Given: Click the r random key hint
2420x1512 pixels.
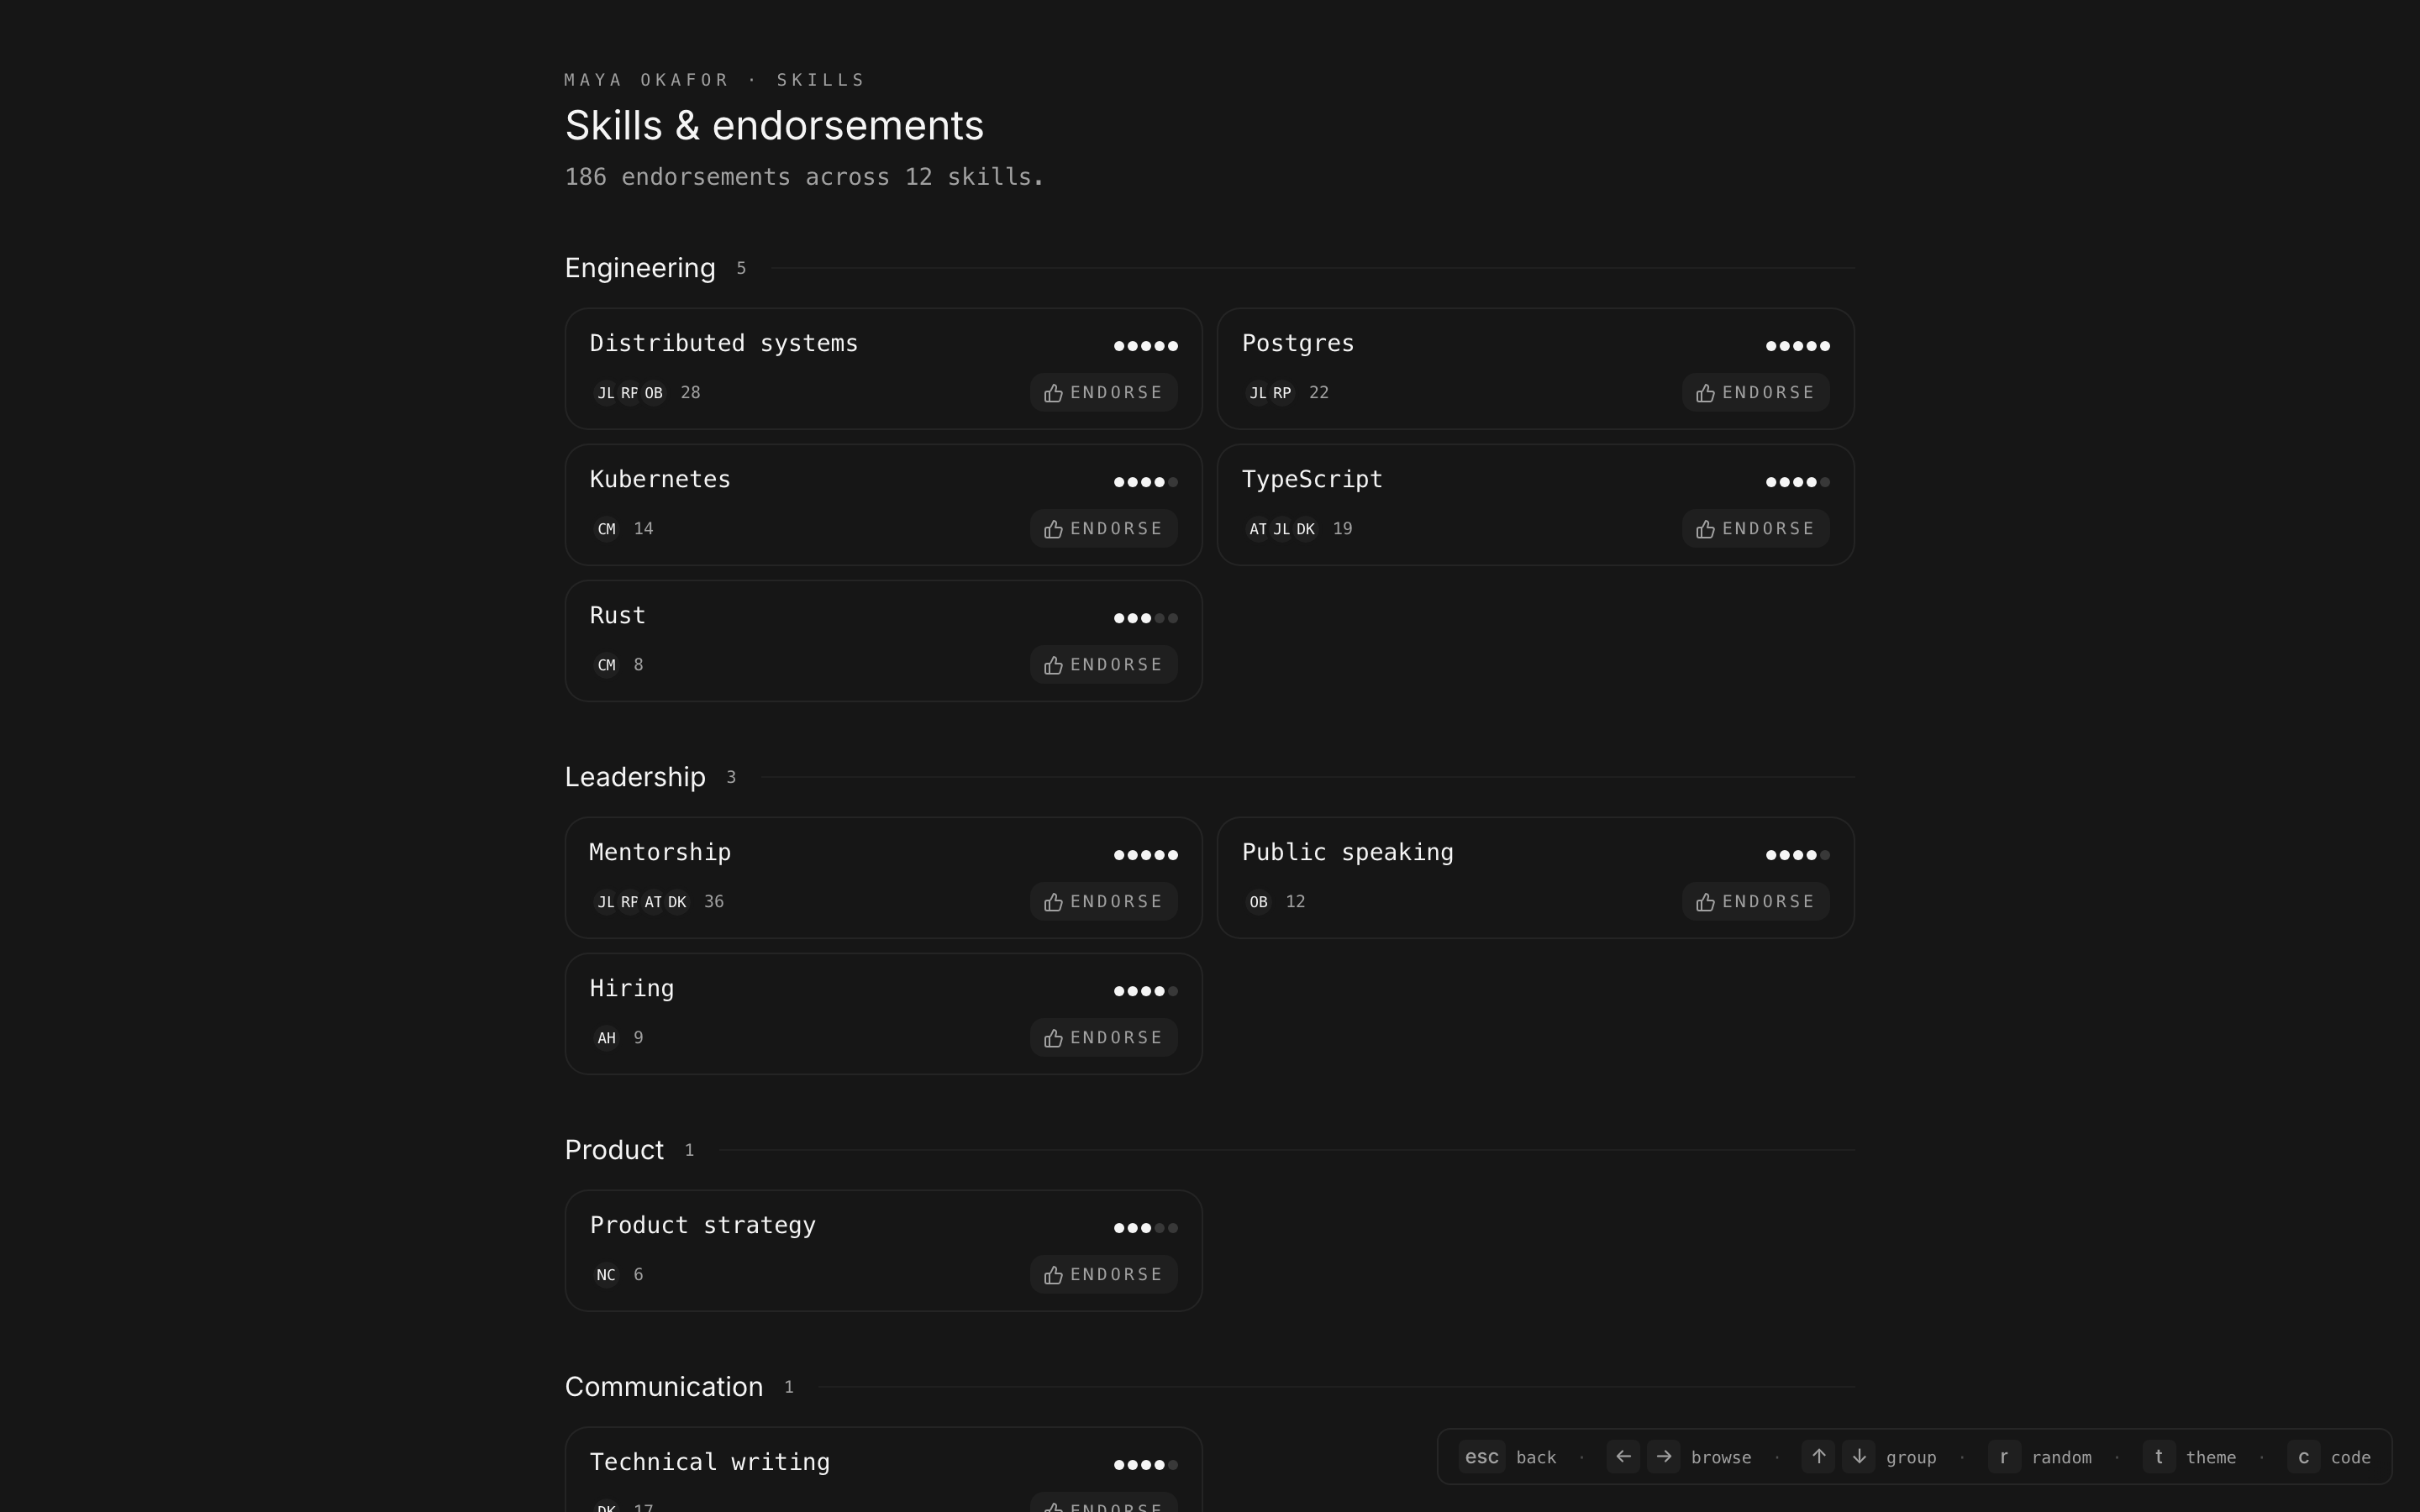Looking at the screenshot, I should click(x=2003, y=1457).
